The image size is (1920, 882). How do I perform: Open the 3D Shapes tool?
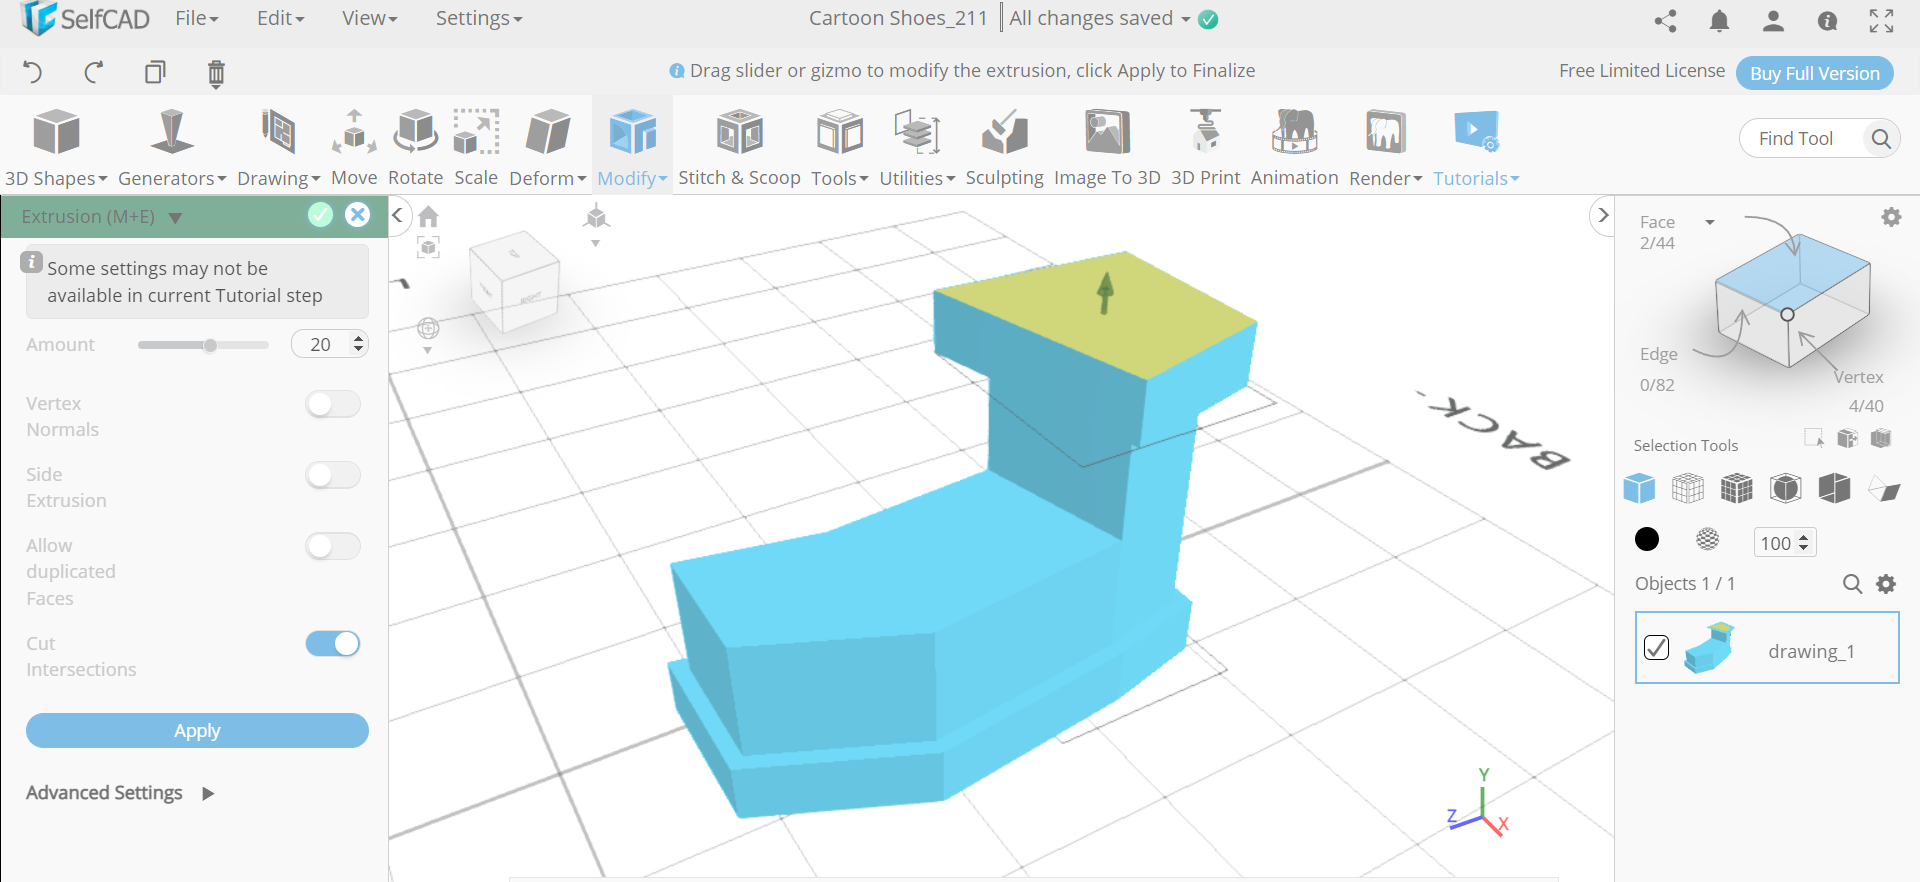[x=56, y=148]
